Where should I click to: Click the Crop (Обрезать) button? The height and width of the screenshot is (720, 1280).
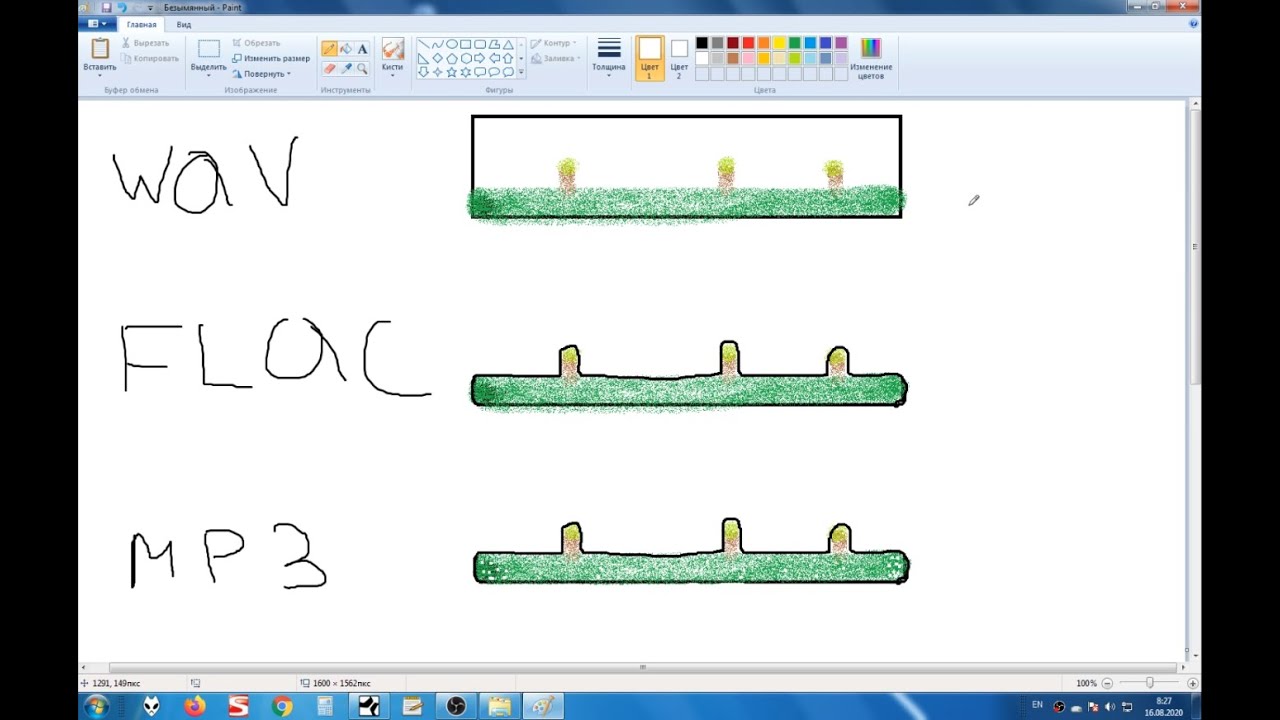(x=256, y=43)
